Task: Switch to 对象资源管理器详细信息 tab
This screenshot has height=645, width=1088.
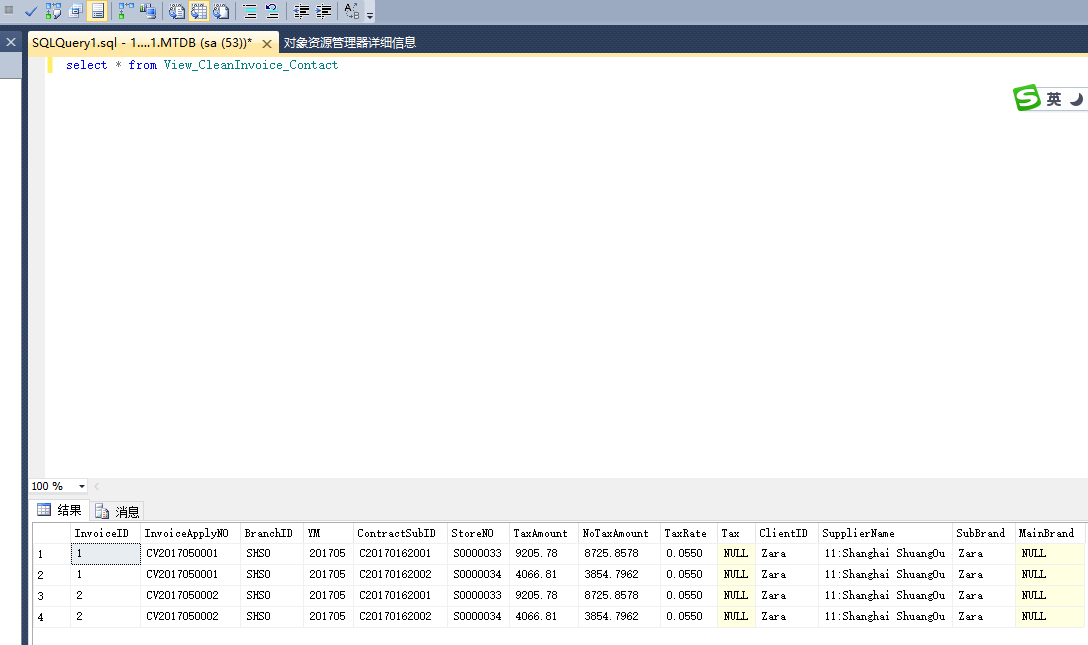Action: pos(350,43)
